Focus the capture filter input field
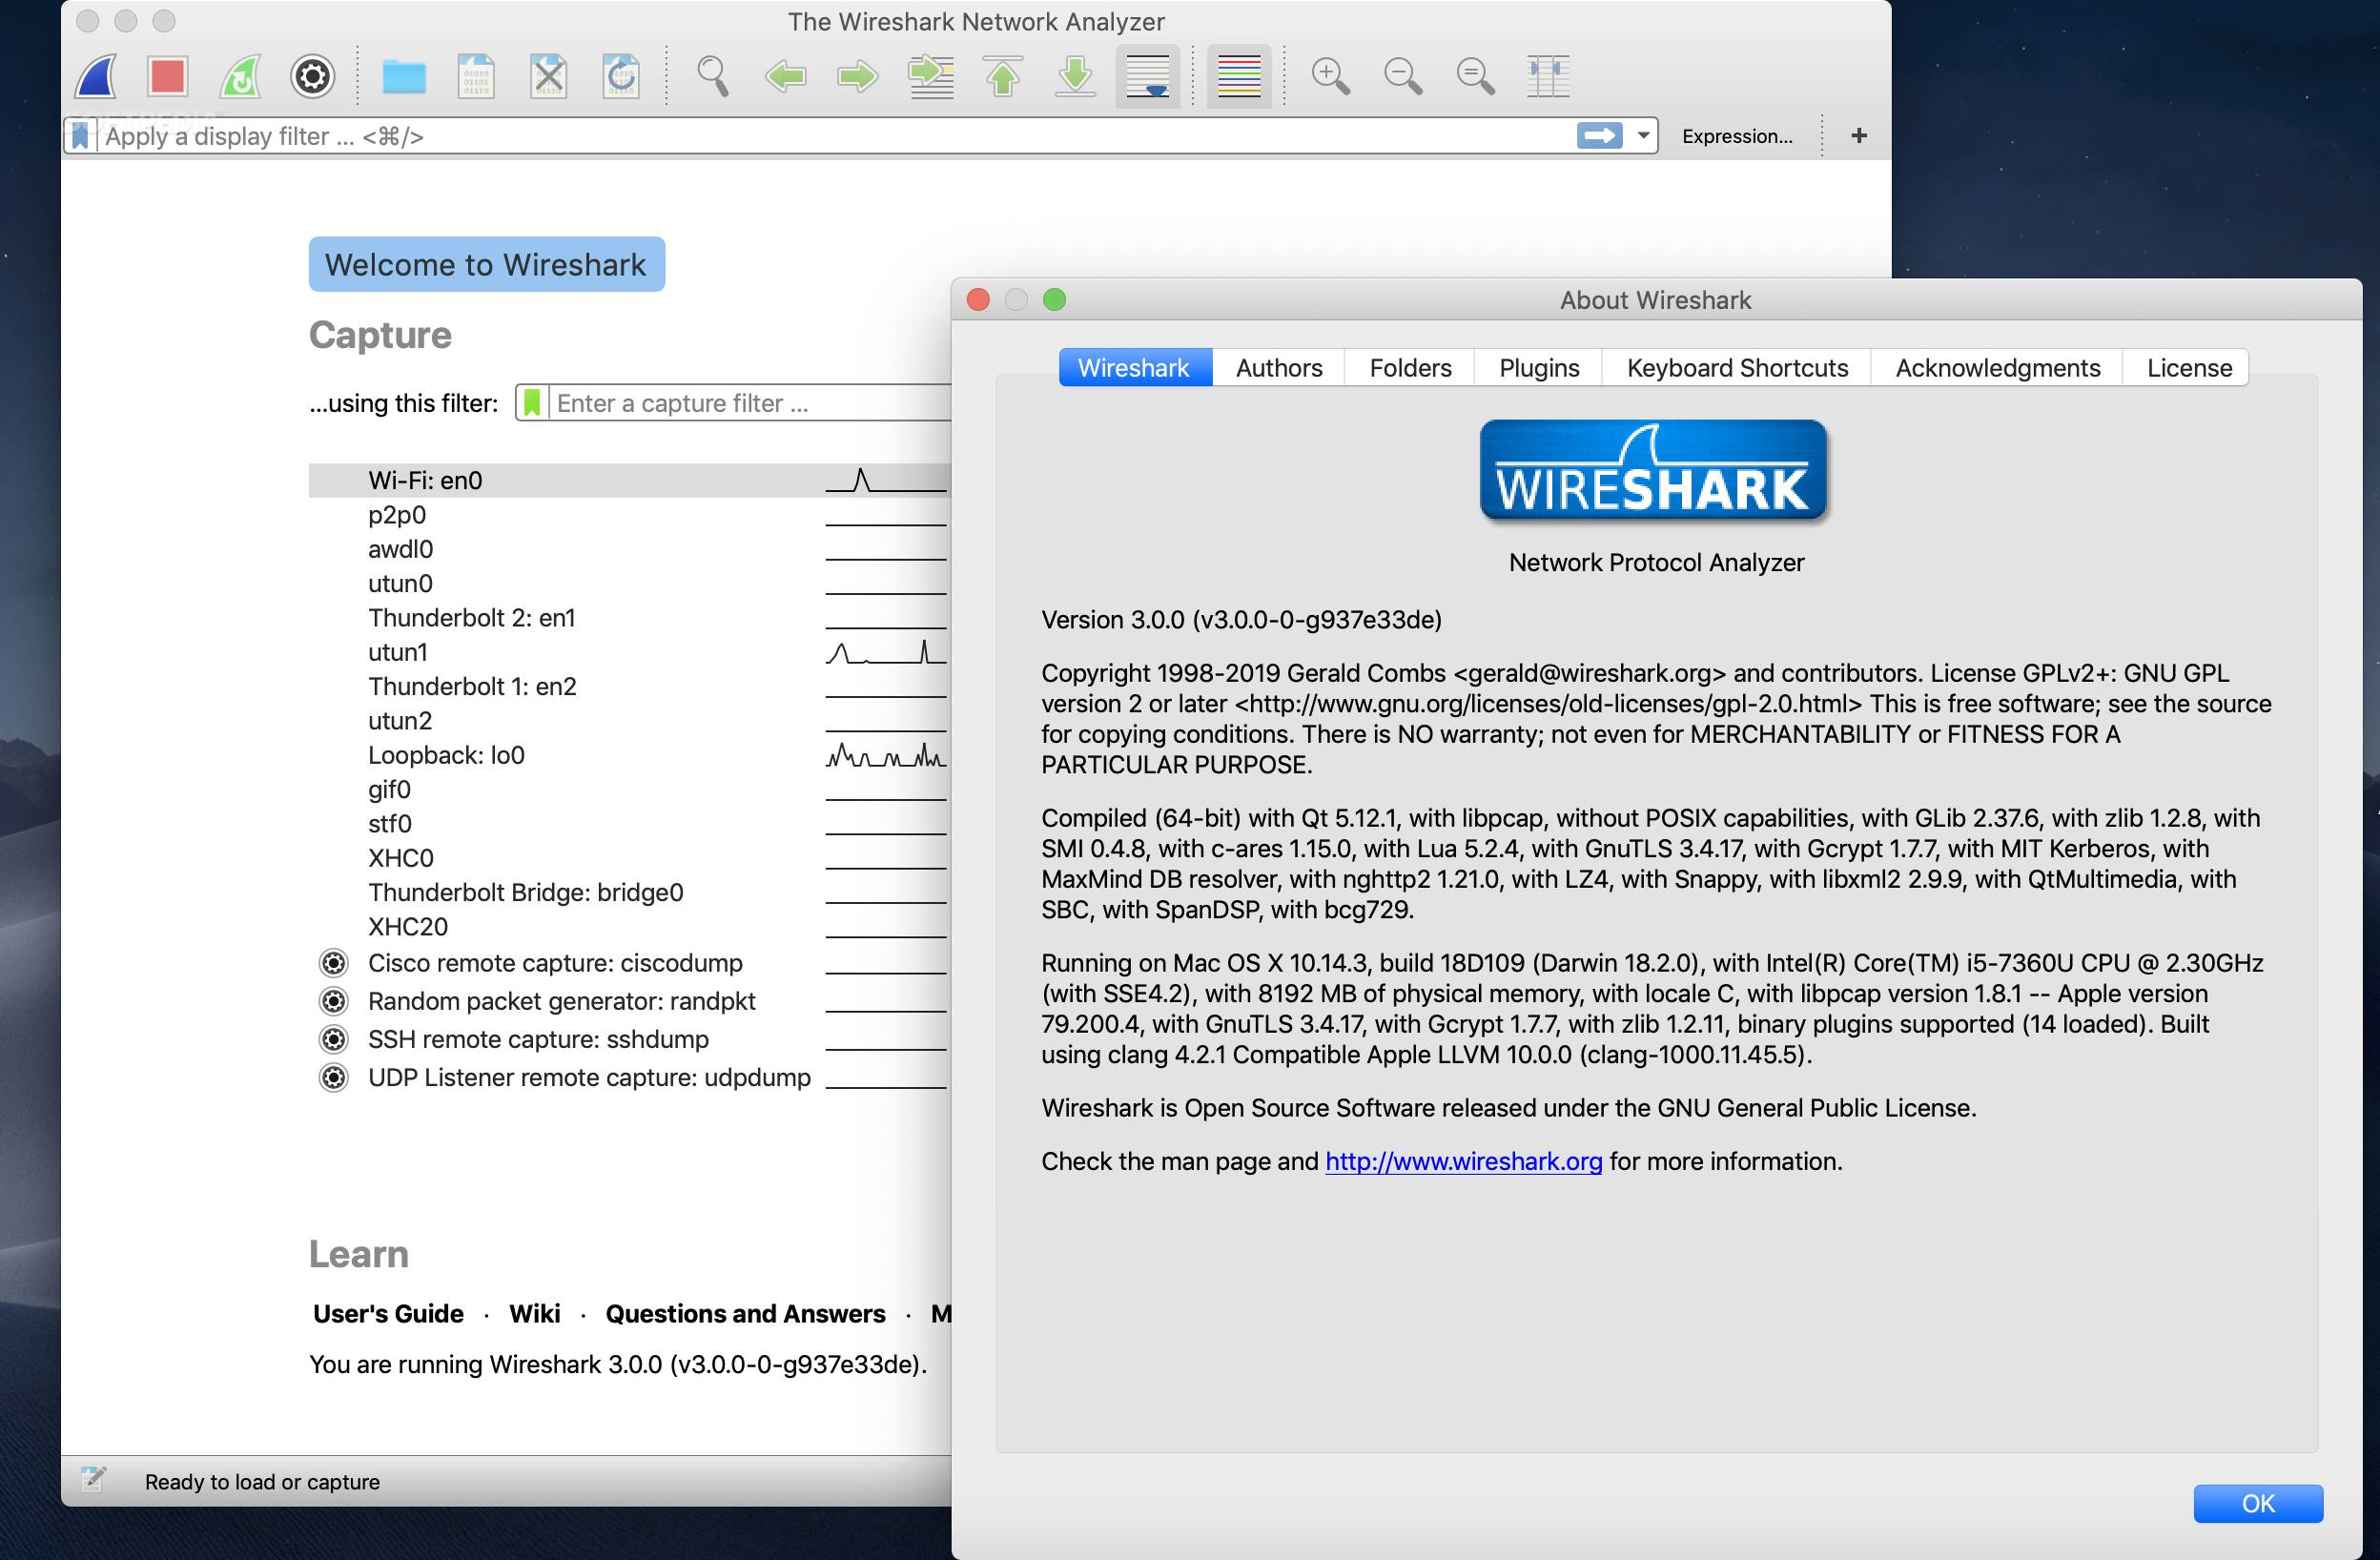Image resolution: width=2380 pixels, height=1560 pixels. (751, 403)
